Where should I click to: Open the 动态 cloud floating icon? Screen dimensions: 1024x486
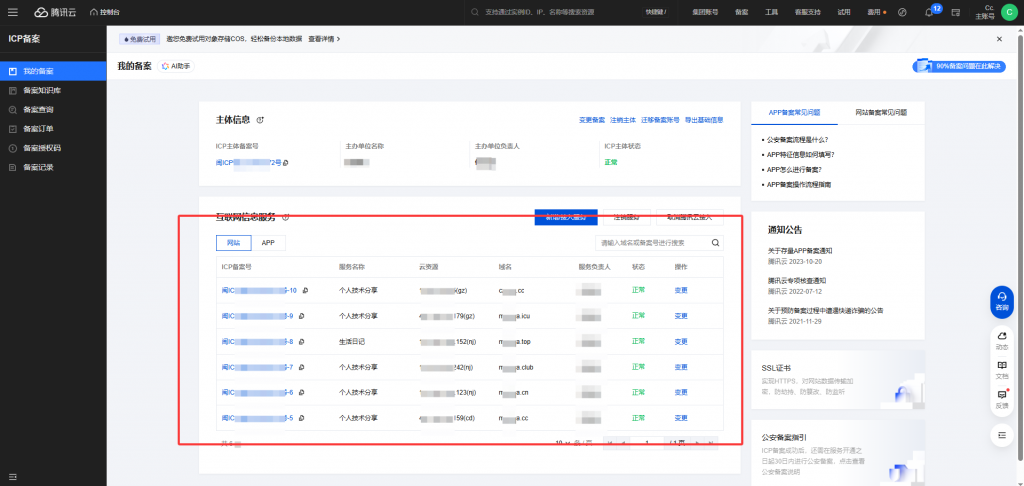tap(1002, 338)
